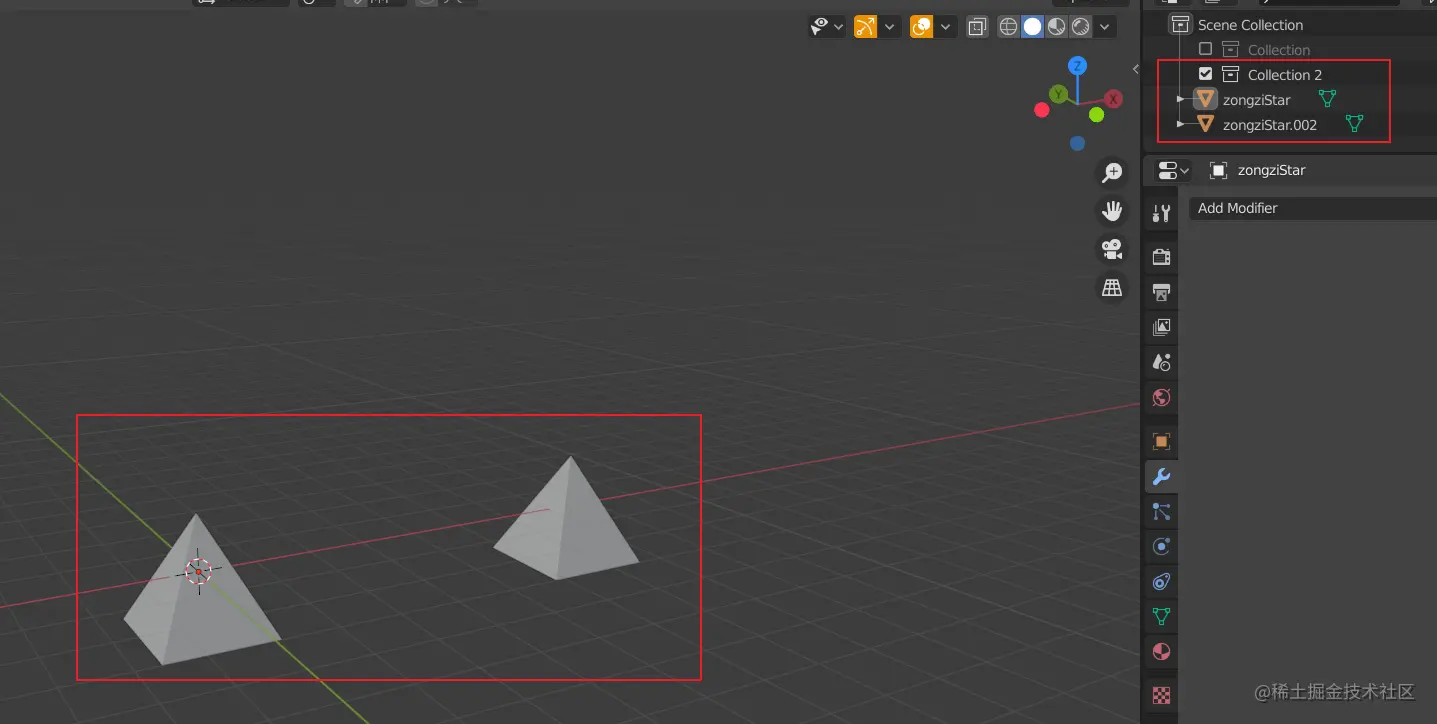
Task: Click the mesh data icon beside zongziStar.002
Action: pos(1354,124)
